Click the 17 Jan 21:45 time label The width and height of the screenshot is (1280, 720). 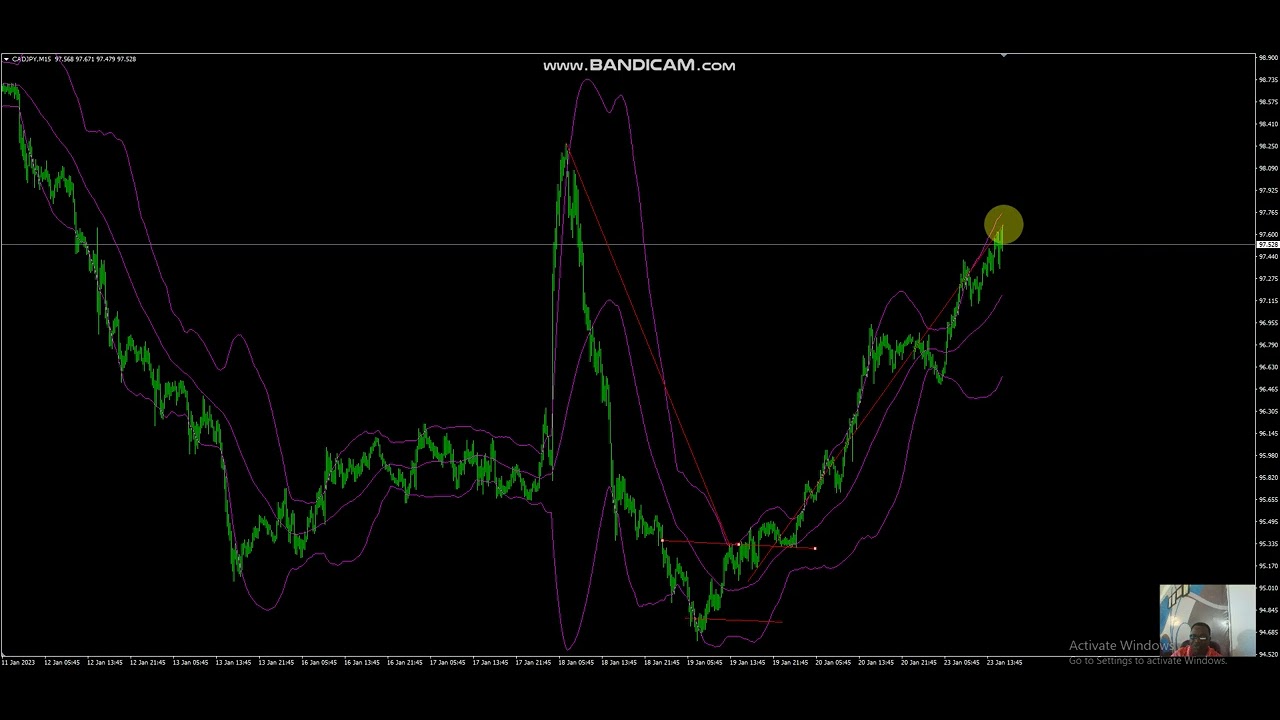coord(532,662)
